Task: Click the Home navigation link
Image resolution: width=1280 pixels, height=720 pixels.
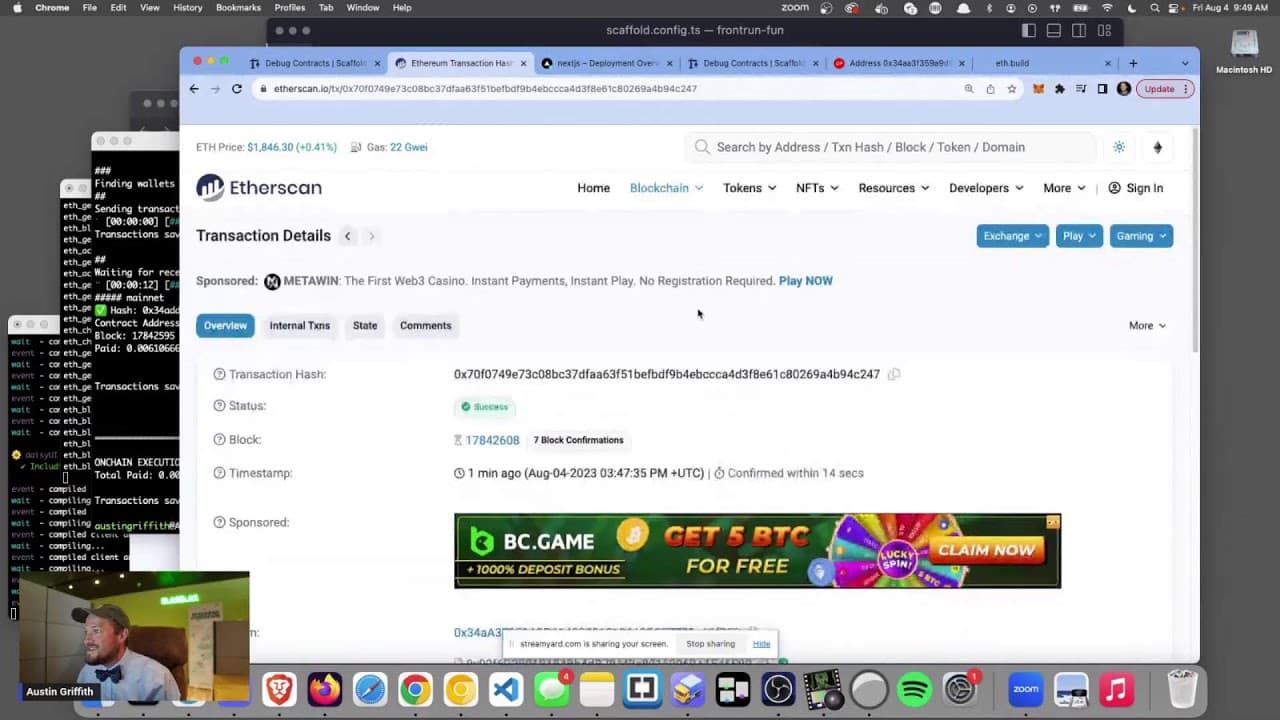Action: click(593, 188)
